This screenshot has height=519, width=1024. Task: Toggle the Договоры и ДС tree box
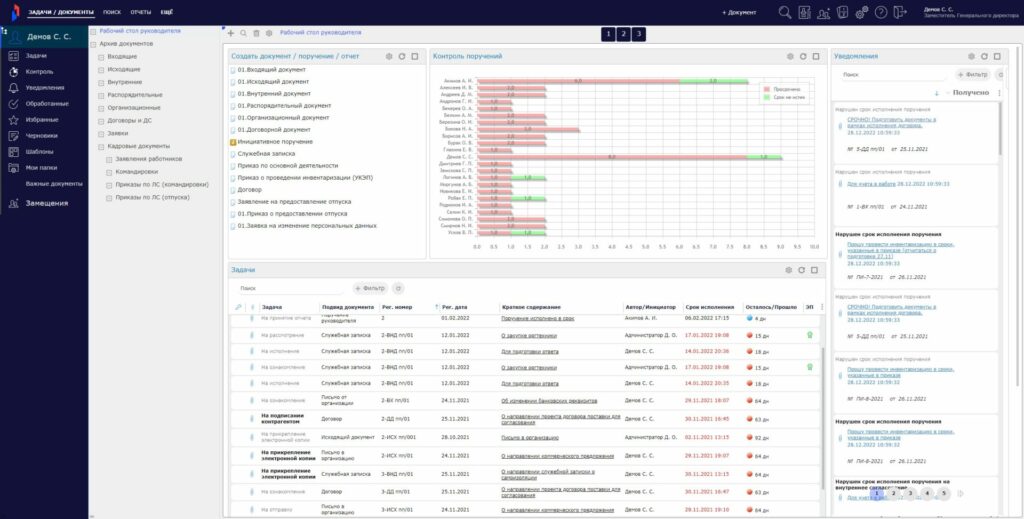click(101, 120)
